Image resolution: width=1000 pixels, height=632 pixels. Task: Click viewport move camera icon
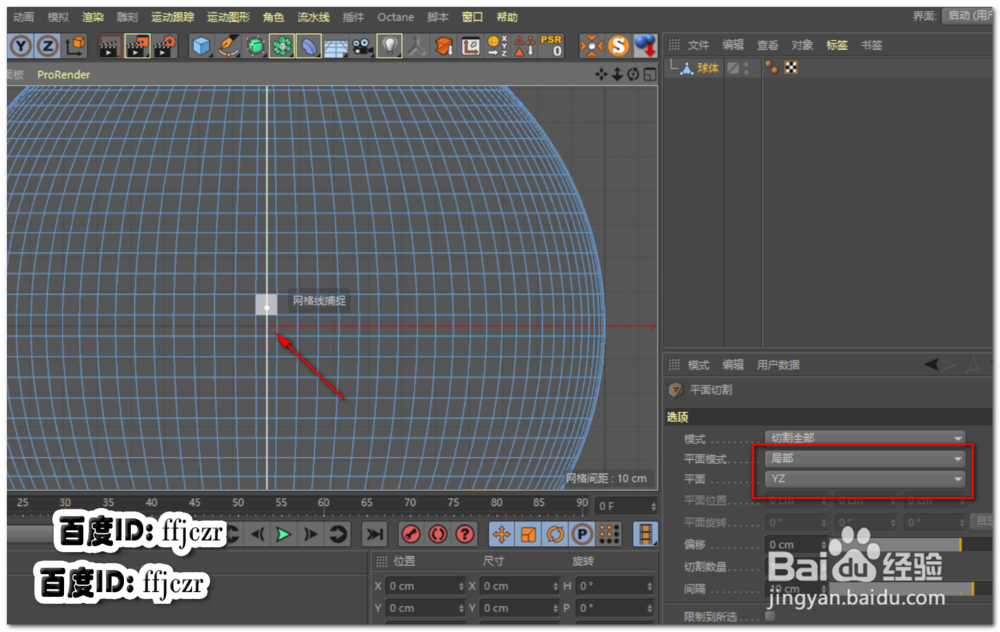point(601,75)
